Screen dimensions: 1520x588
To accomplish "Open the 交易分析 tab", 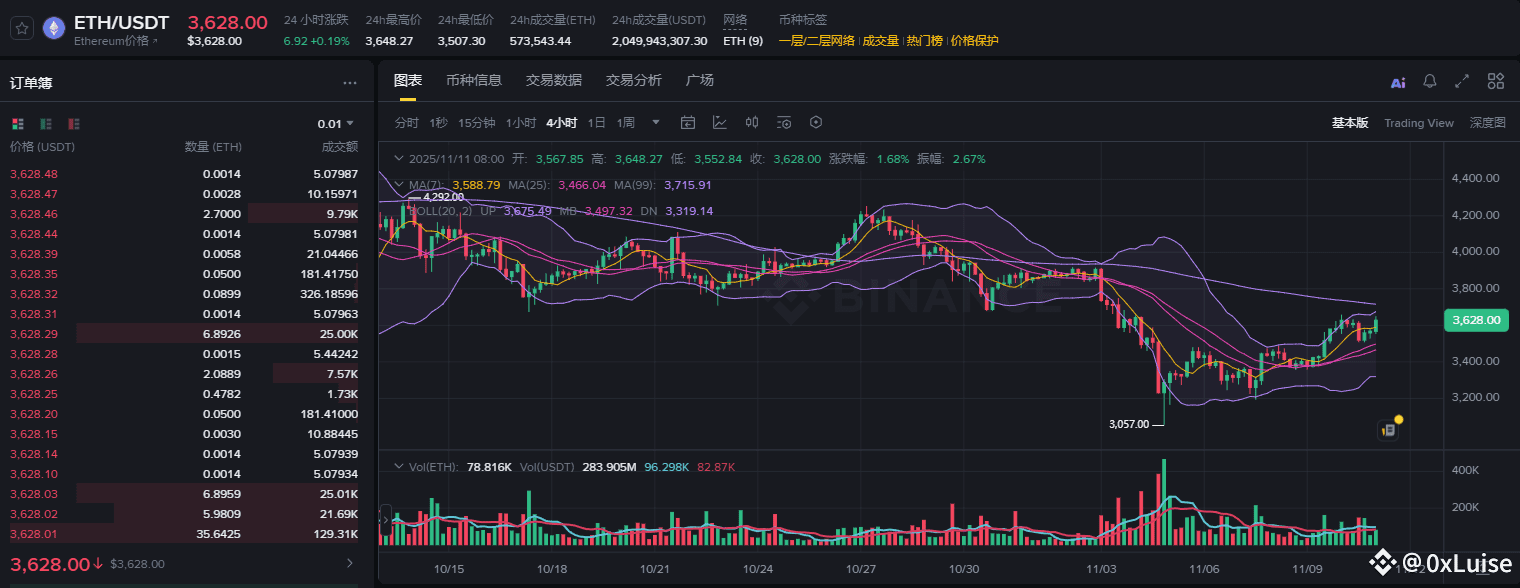I will point(634,80).
